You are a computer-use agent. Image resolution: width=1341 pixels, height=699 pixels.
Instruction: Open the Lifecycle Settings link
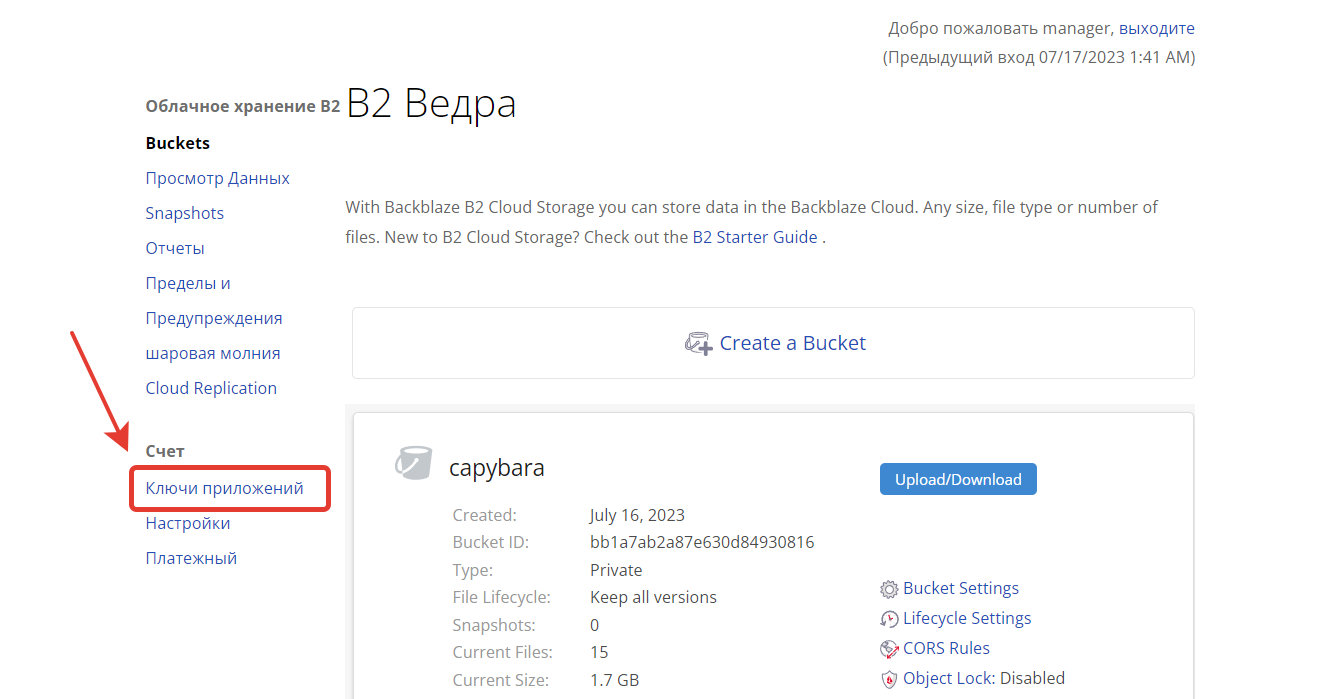coord(967,618)
